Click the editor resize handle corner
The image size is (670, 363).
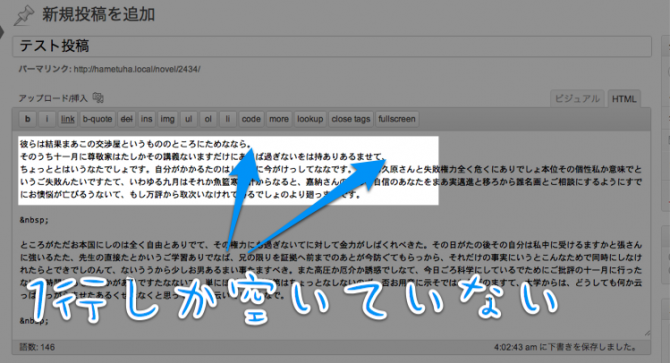click(x=647, y=333)
